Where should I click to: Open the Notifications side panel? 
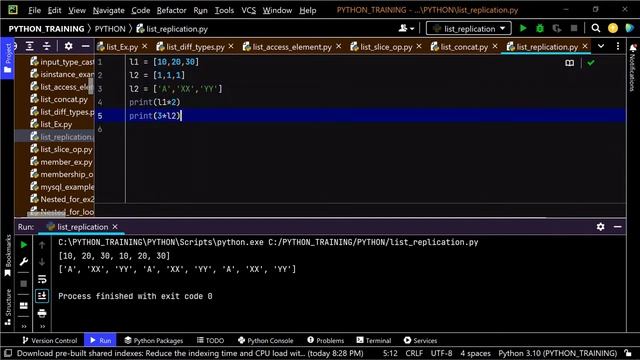point(633,68)
